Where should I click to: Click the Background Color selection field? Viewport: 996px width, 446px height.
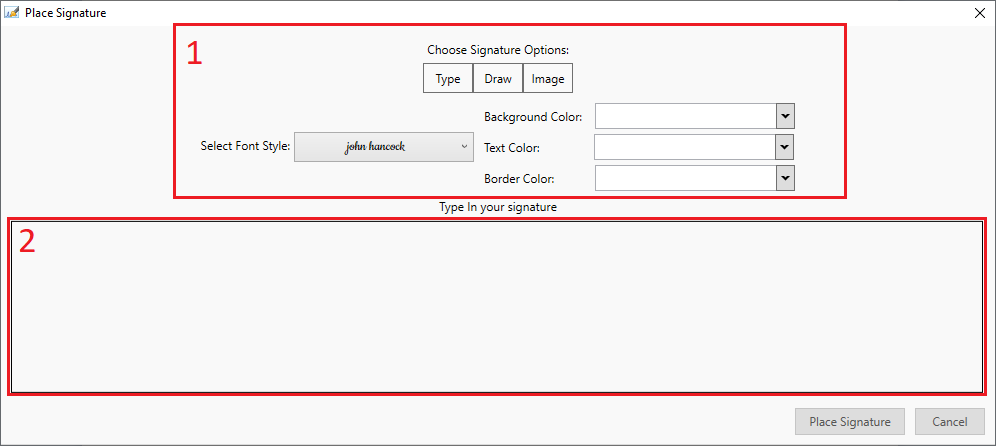click(685, 116)
